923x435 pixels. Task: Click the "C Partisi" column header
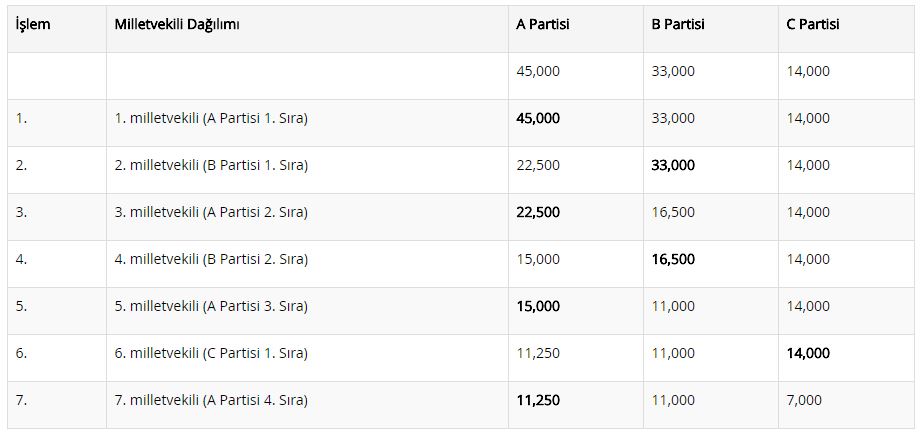tap(813, 24)
